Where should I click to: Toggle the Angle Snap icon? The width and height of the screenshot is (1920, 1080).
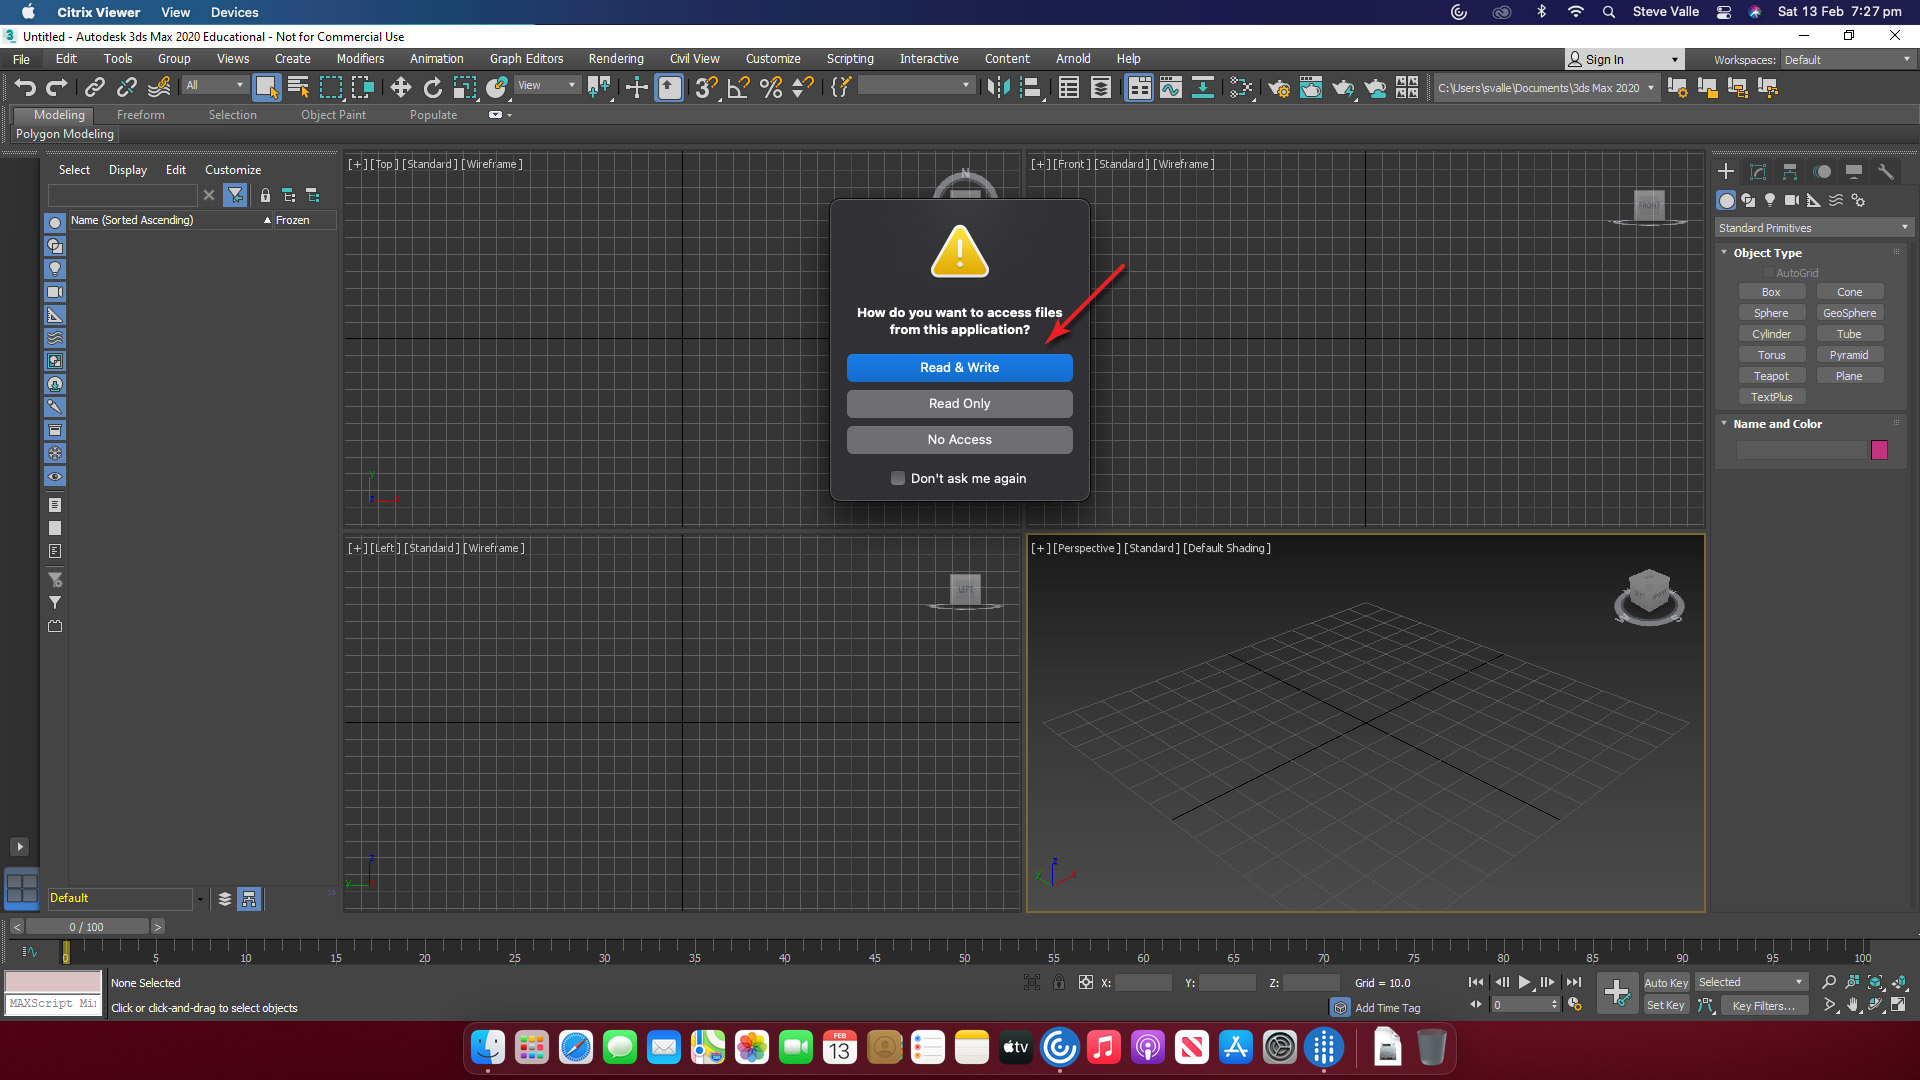pos(738,88)
